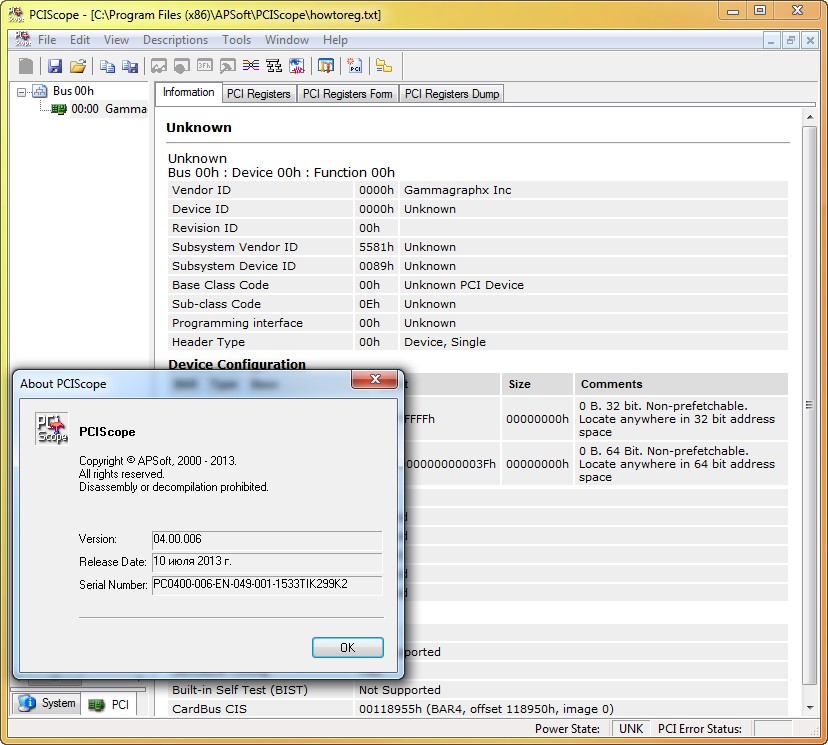Image resolution: width=828 pixels, height=745 pixels.
Task: Minimize the inner document child window
Action: (771, 40)
